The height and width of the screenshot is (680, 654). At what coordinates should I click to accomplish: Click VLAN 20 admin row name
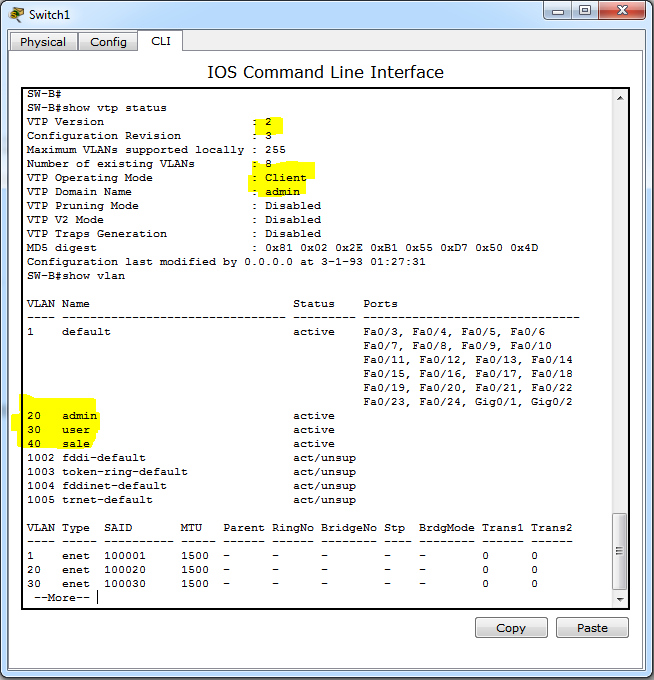79,416
